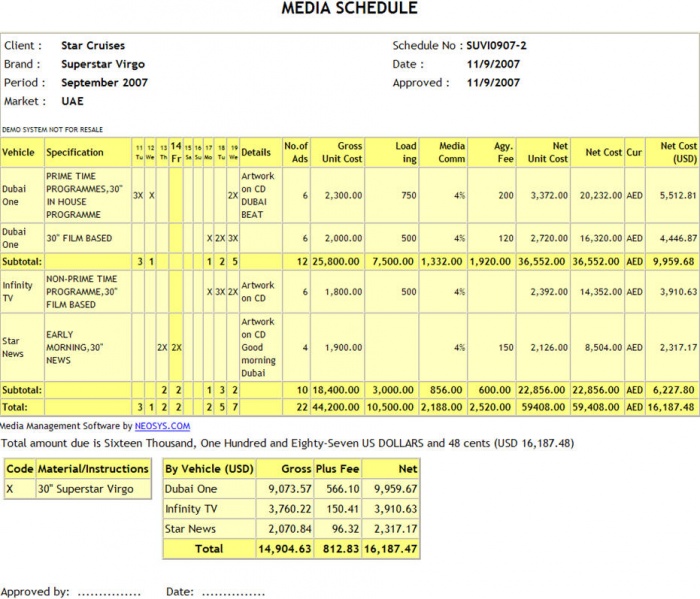
Task: Select grand total USD 16,187.48 cell
Action: 672,407
